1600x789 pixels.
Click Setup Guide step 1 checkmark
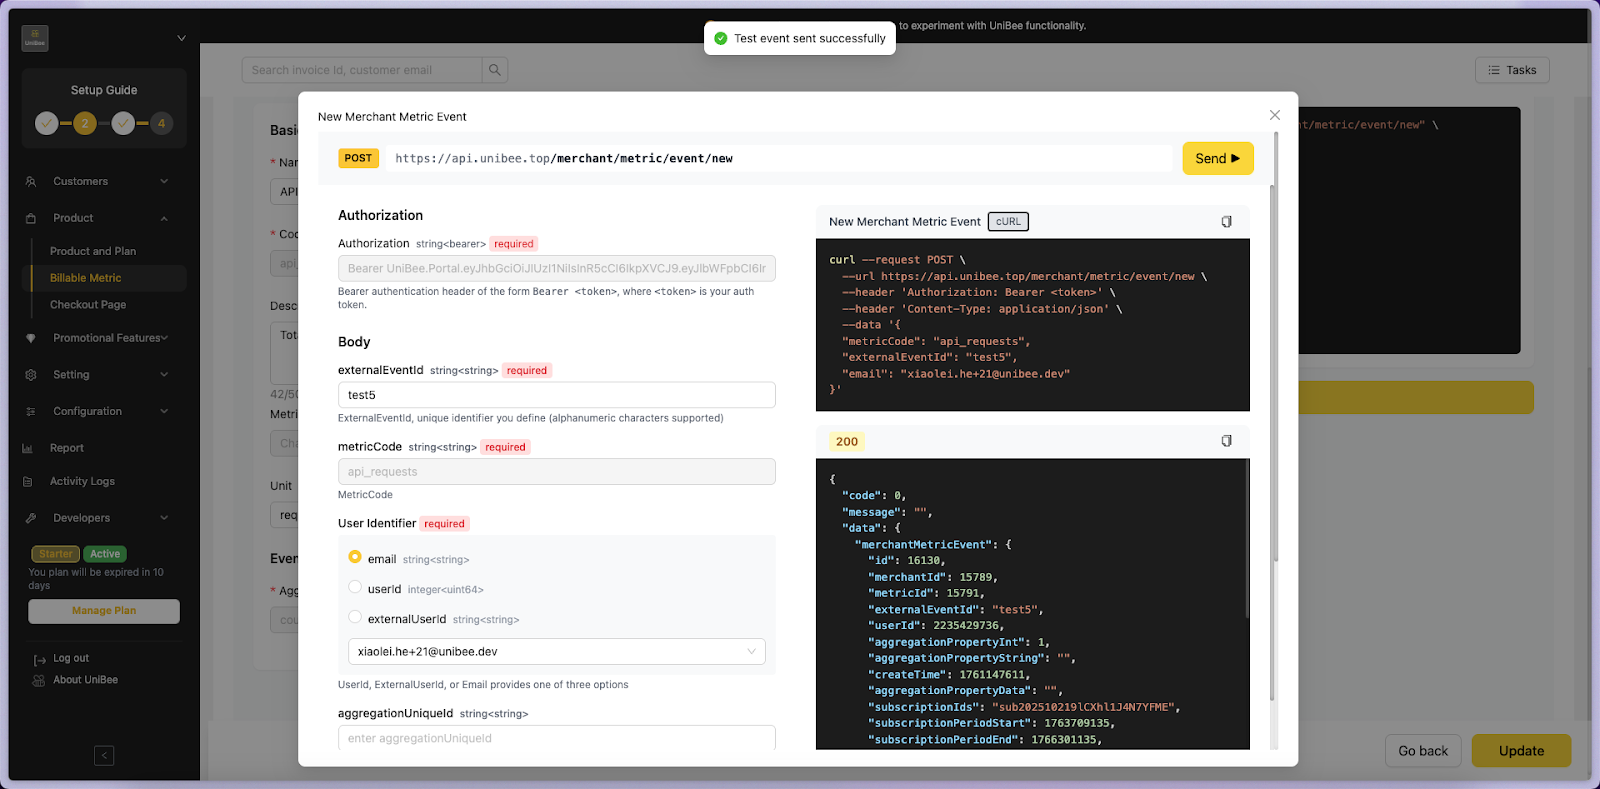(x=47, y=123)
